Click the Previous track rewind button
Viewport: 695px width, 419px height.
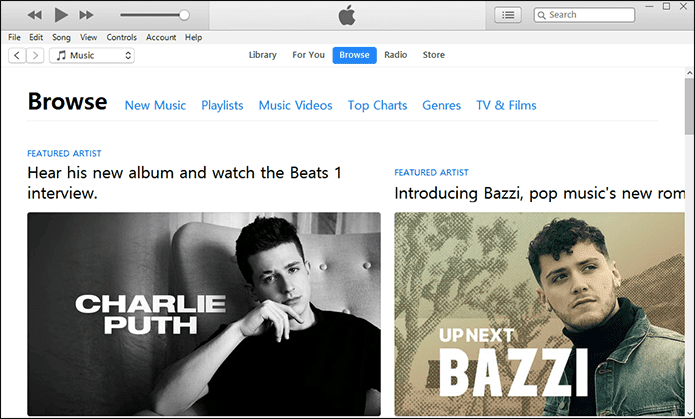35,15
